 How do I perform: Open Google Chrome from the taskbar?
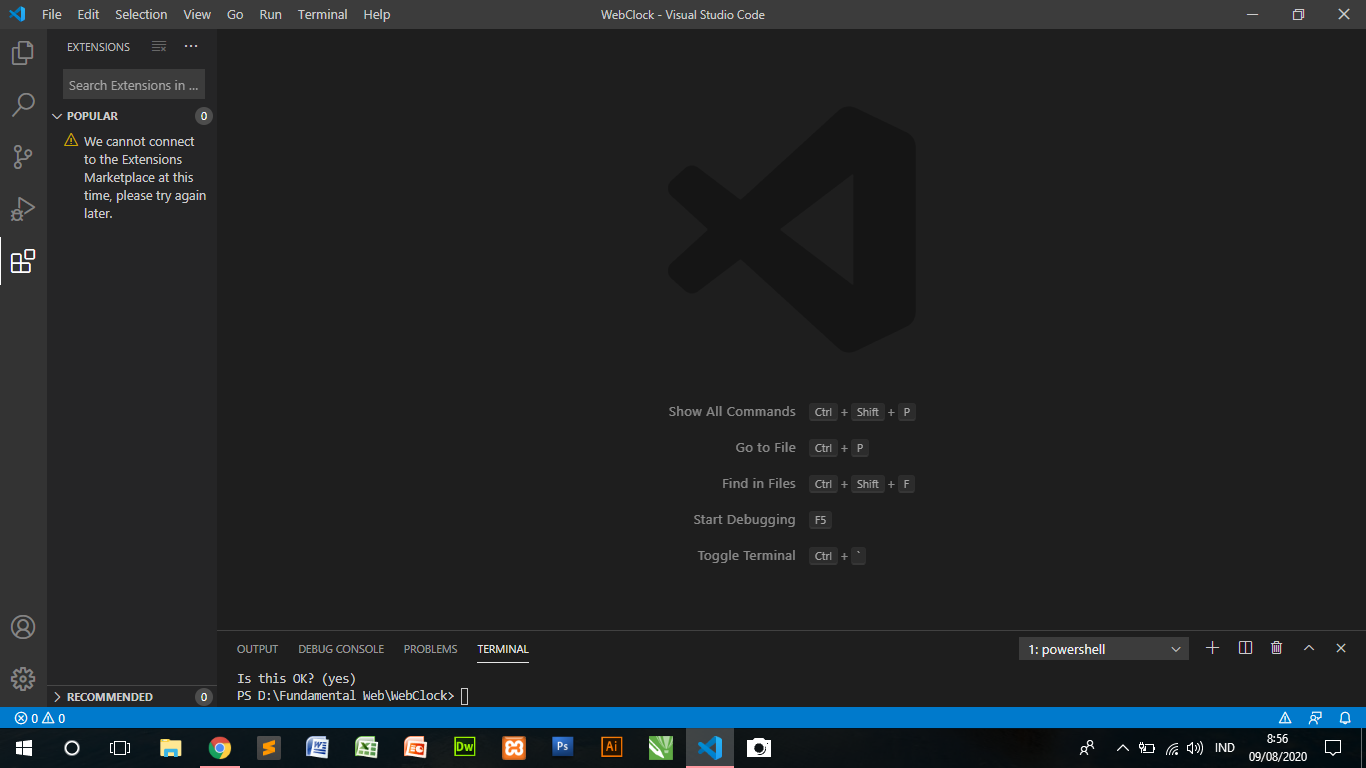[219, 747]
